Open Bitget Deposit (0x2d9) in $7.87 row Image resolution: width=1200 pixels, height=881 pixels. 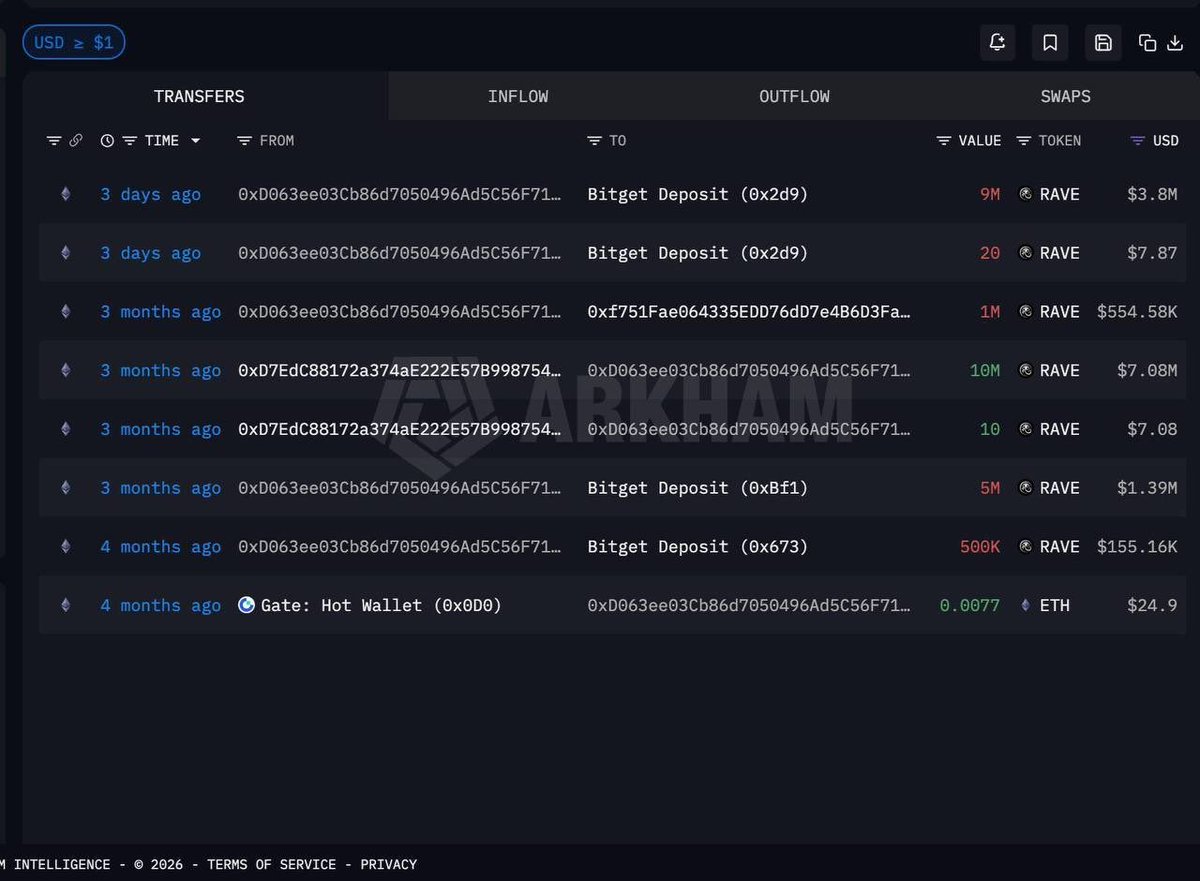[697, 254]
